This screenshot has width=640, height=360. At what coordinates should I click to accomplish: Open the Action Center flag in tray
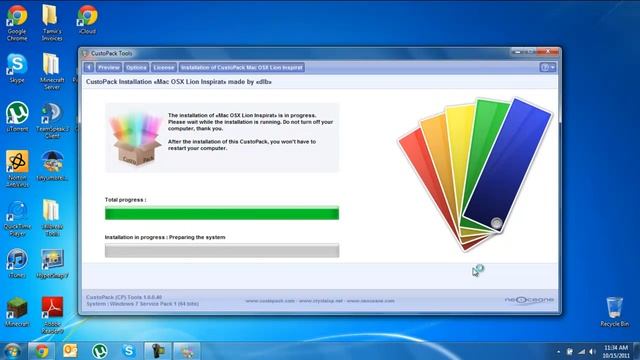pyautogui.click(x=569, y=351)
